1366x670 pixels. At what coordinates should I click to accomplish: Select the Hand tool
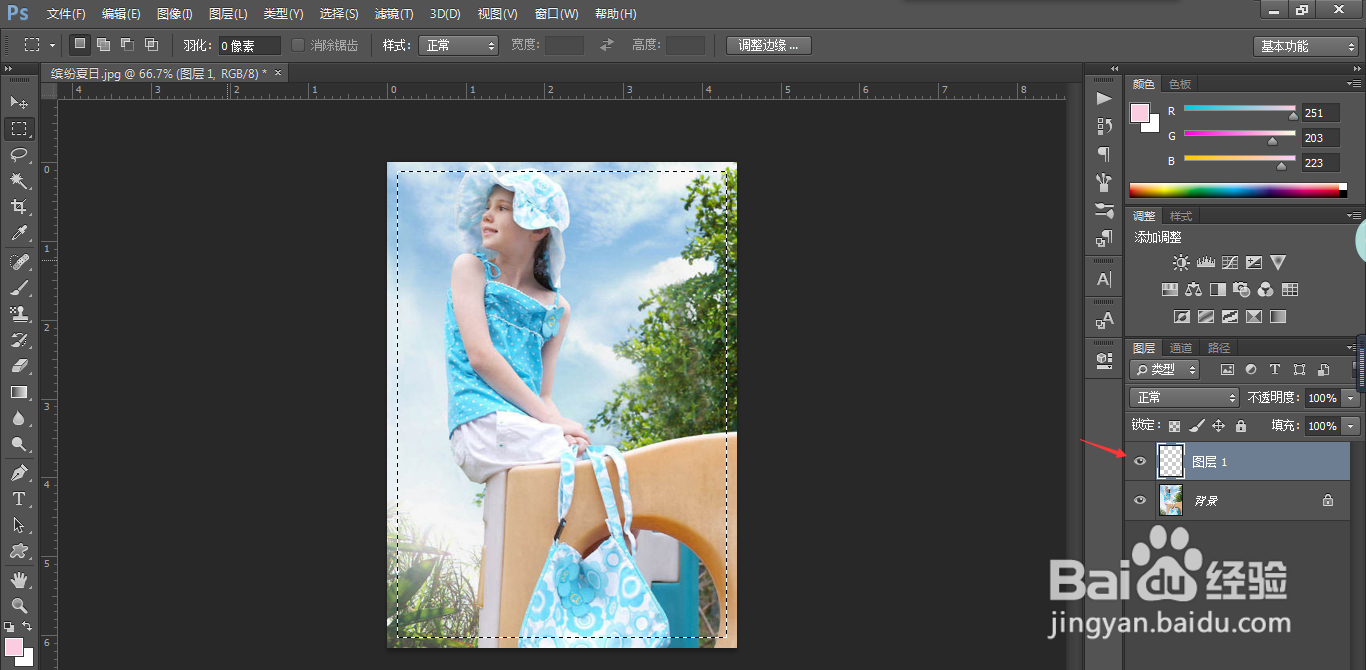coord(18,580)
